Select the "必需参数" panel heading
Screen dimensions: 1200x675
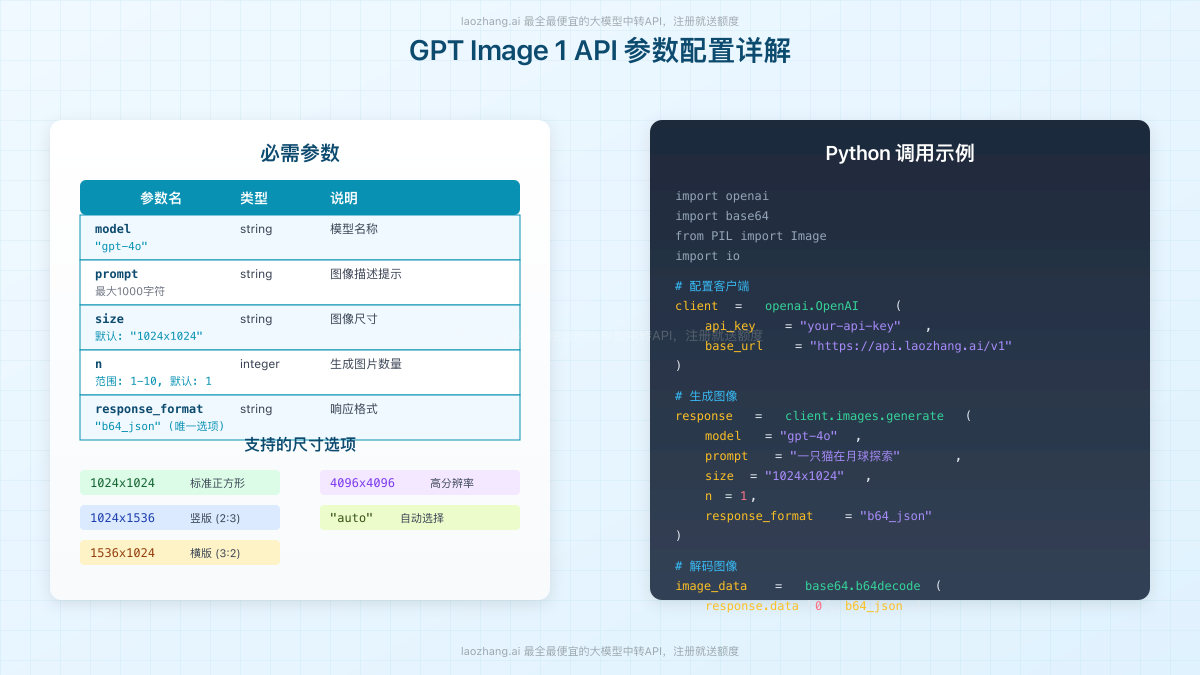(300, 153)
